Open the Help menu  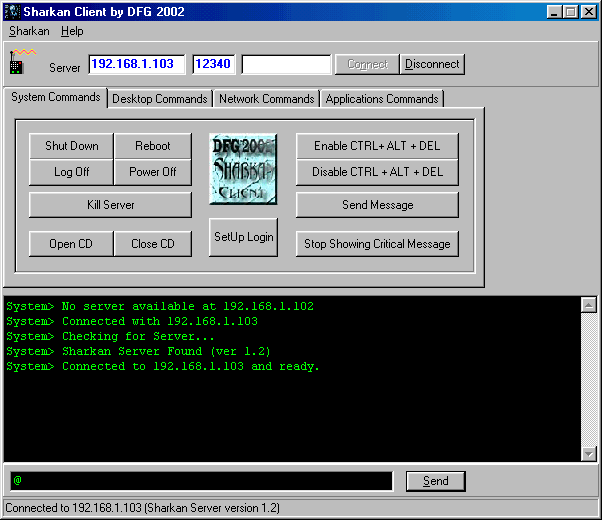click(72, 31)
